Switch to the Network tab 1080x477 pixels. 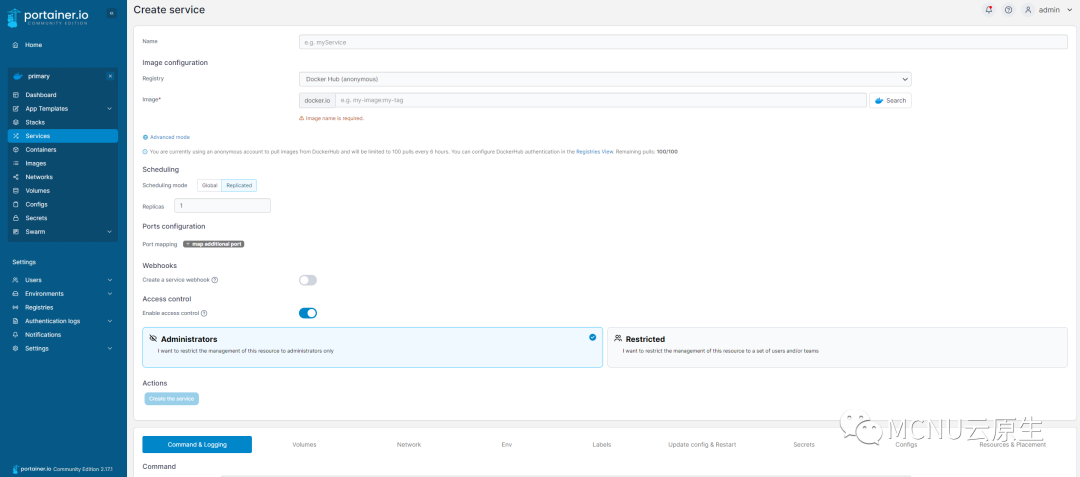(x=408, y=445)
